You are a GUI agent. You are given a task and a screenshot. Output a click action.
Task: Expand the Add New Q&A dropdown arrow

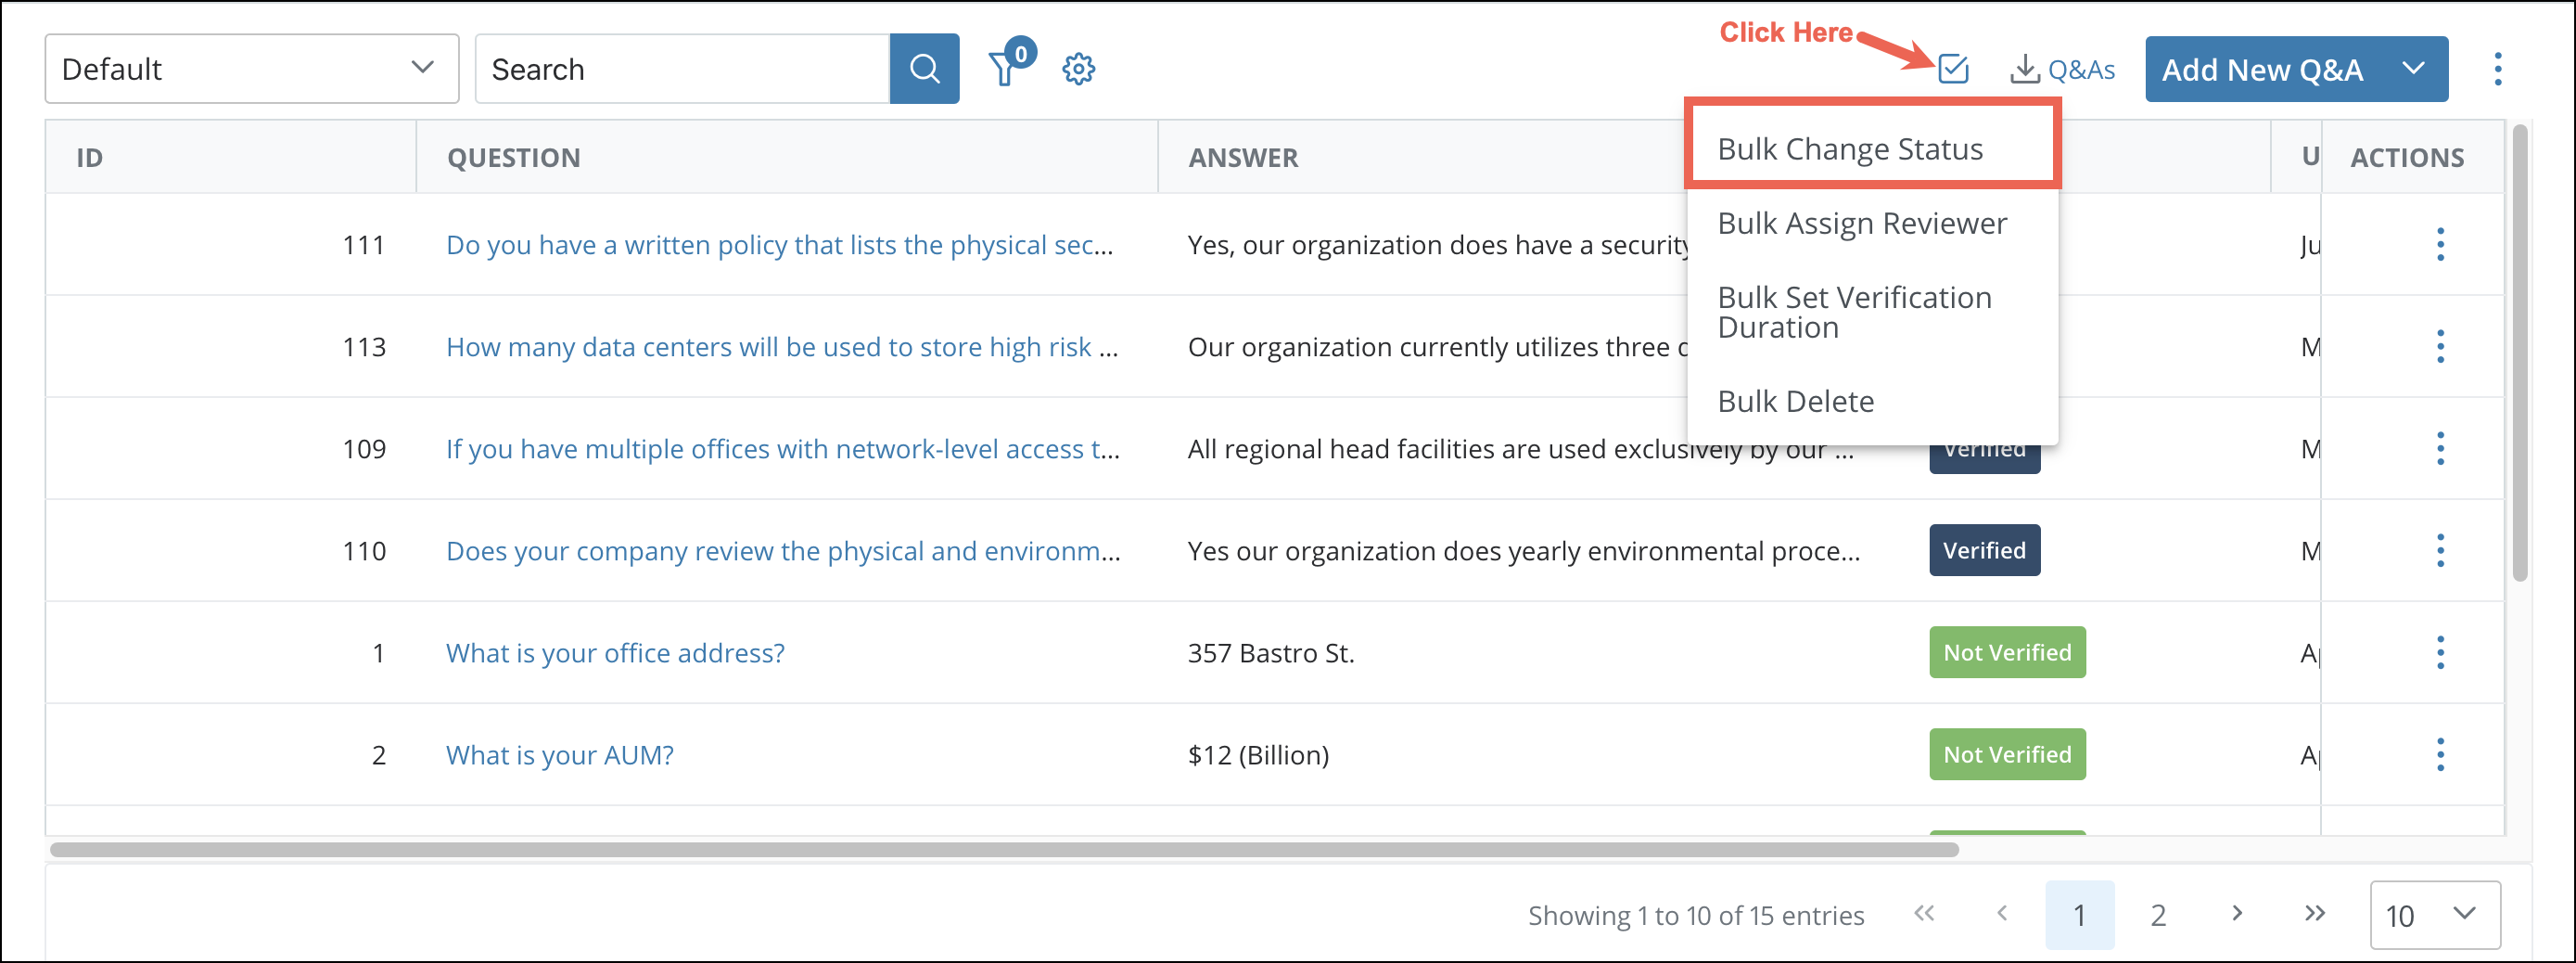[x=2413, y=69]
